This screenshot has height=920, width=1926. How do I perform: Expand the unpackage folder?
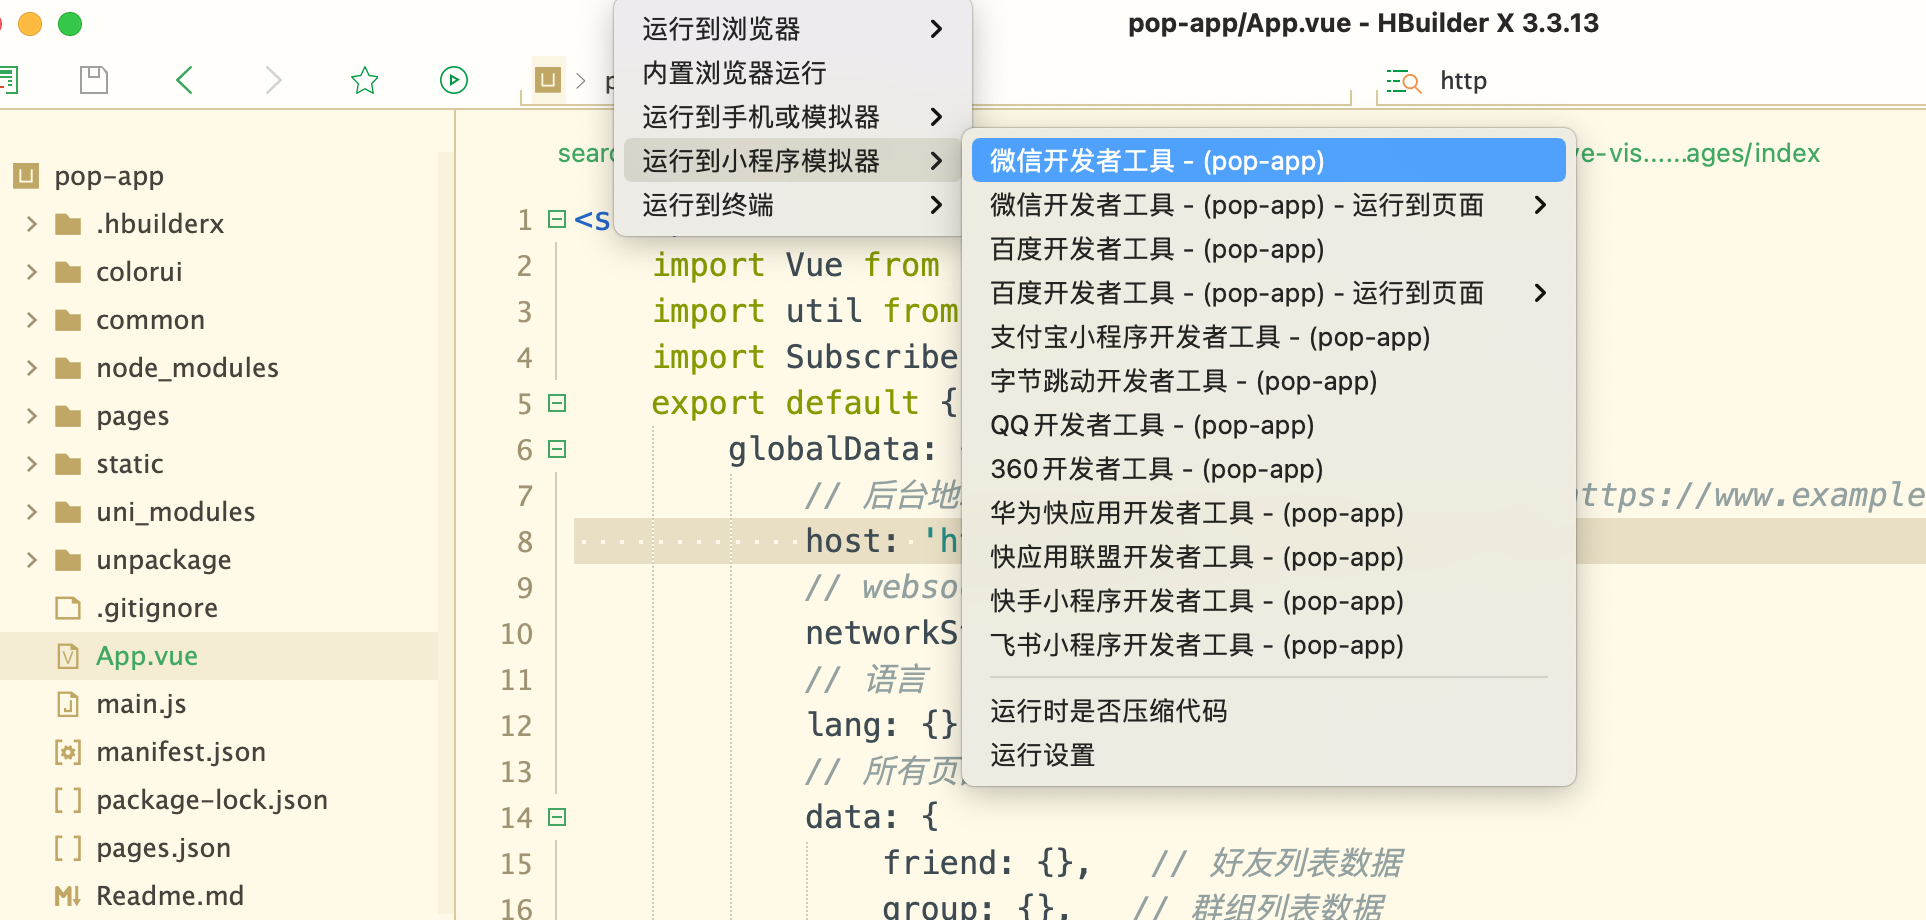(32, 559)
